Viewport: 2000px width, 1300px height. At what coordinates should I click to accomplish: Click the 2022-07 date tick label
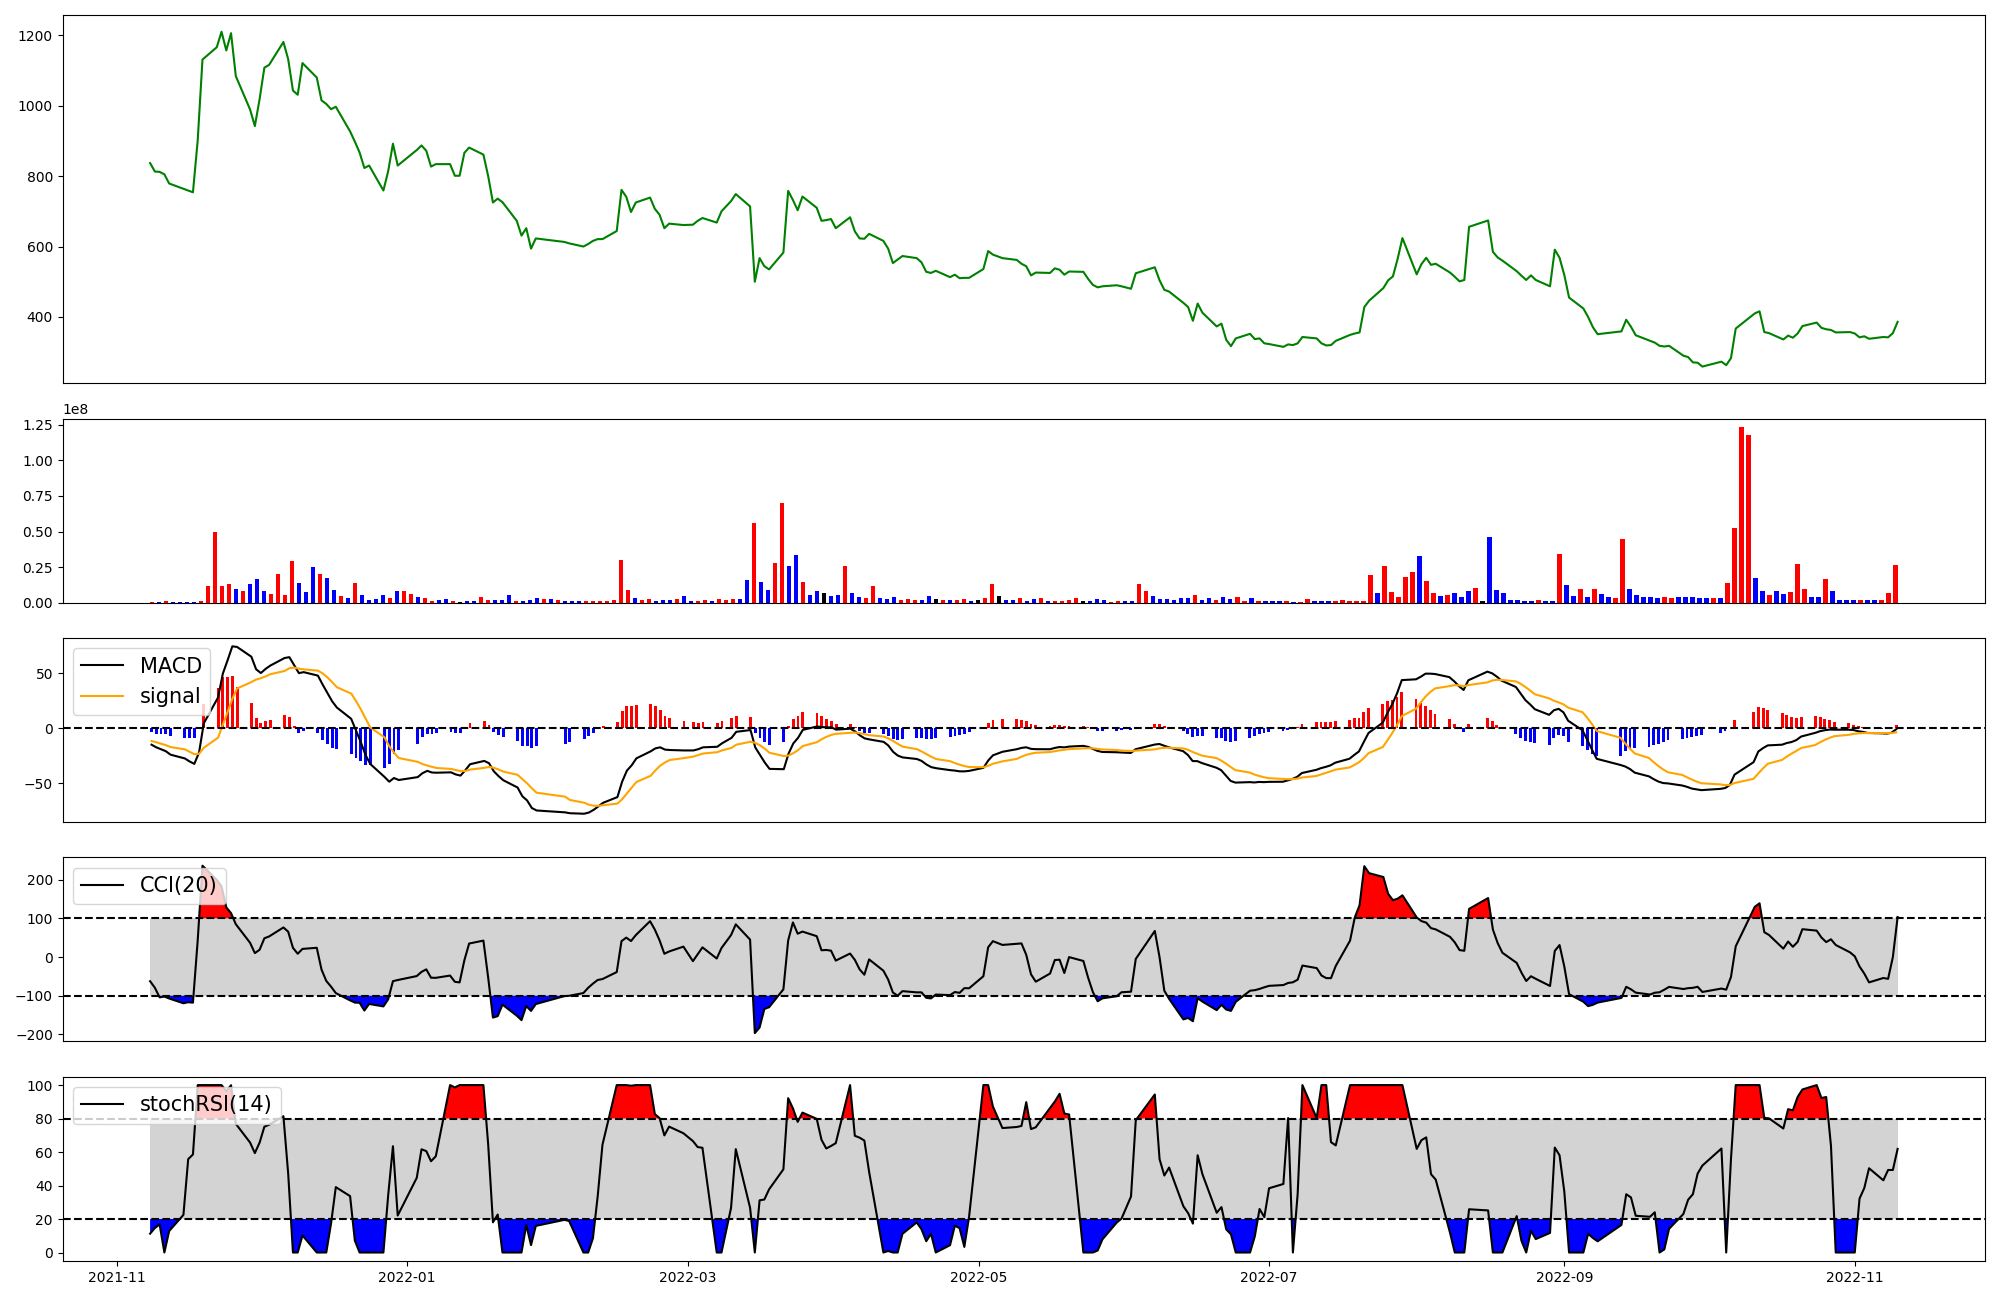click(x=1269, y=1277)
